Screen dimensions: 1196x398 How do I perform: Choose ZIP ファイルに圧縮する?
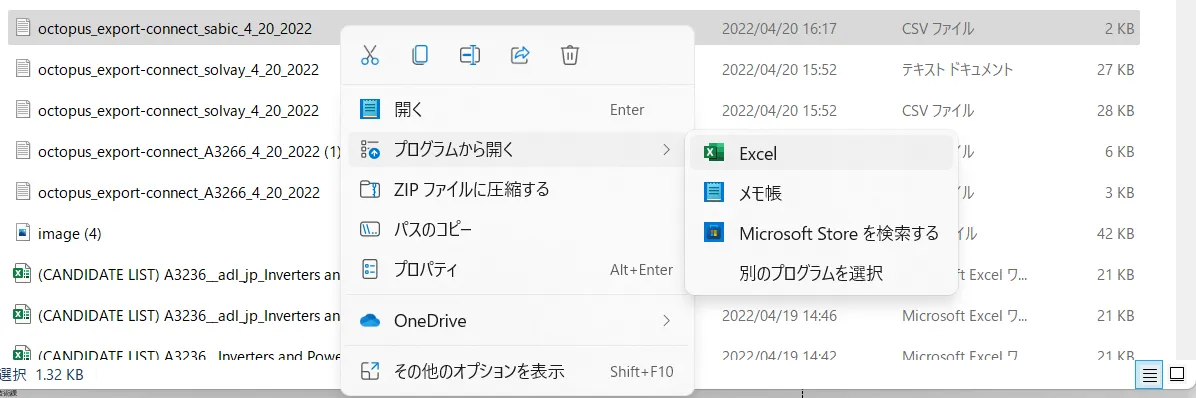517,189
